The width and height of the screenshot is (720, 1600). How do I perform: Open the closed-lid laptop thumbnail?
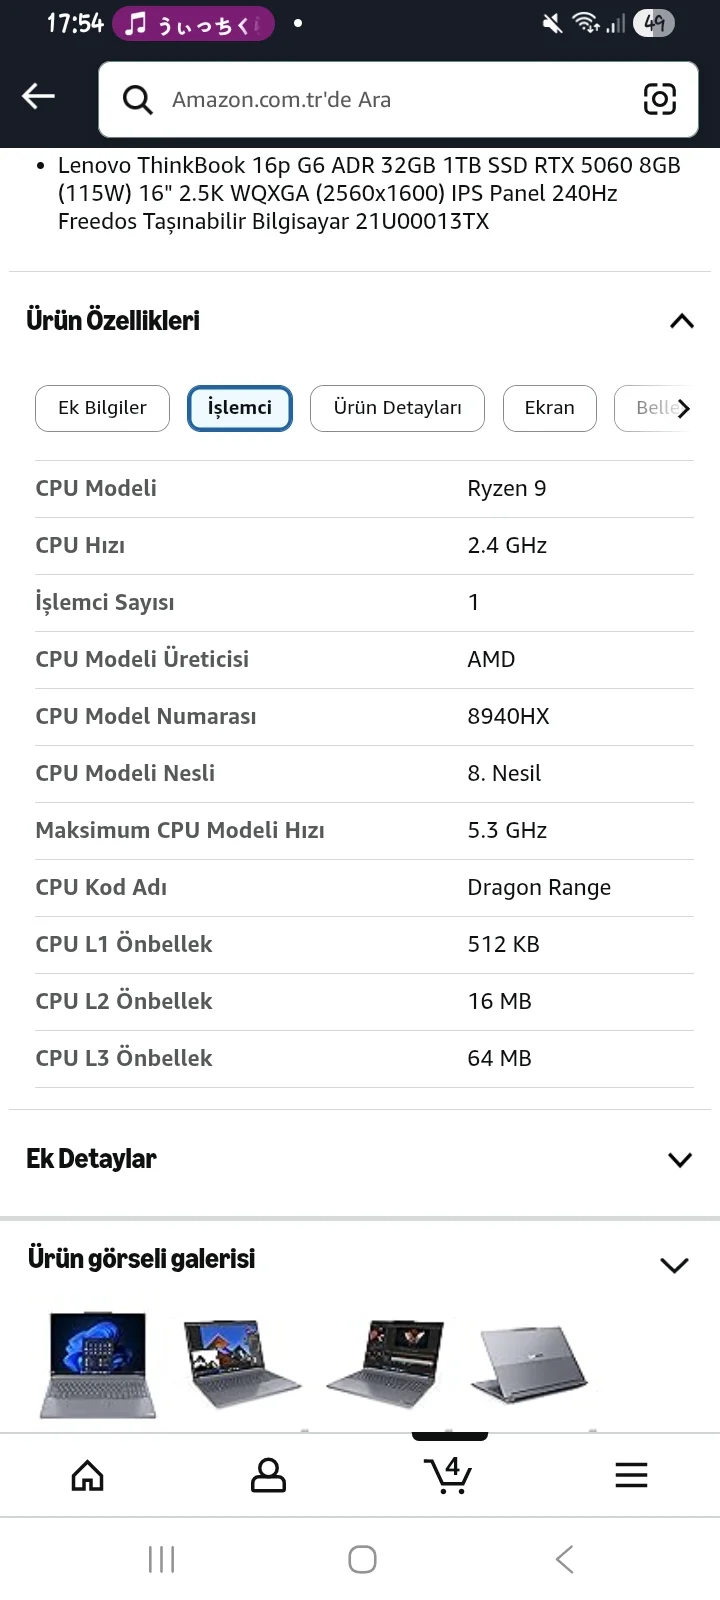pyautogui.click(x=528, y=1365)
